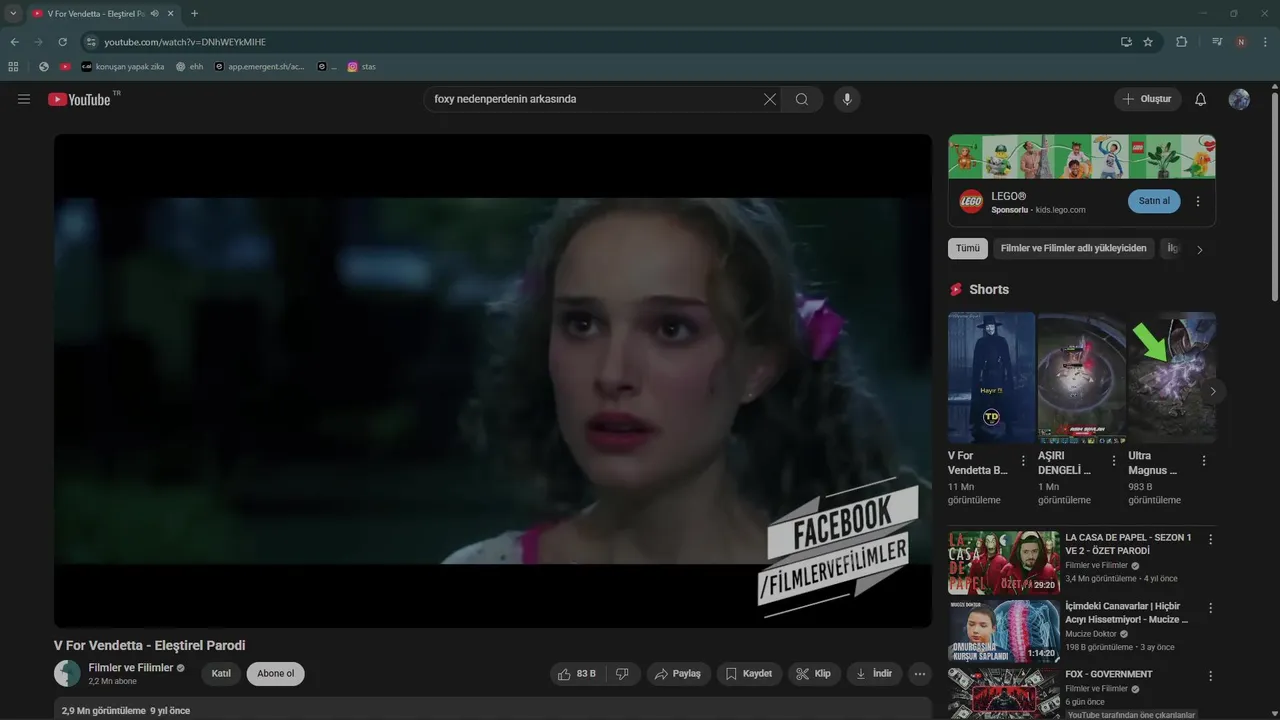Click the Satın al button on the LEGO ad

1154,201
